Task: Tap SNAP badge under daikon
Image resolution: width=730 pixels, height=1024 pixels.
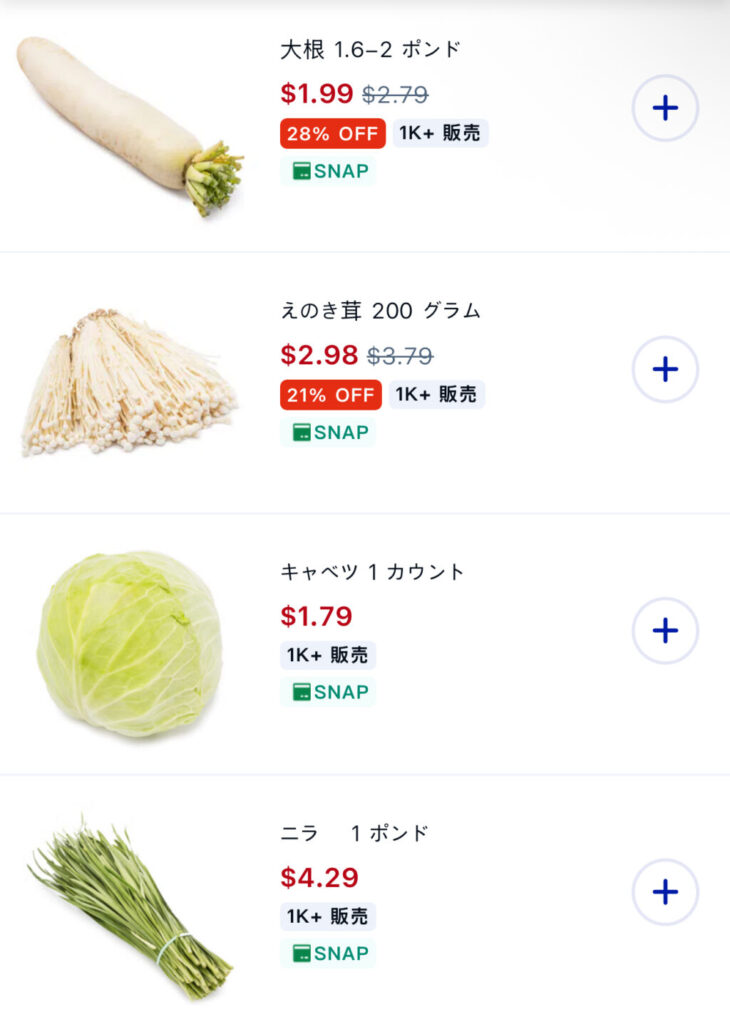Action: [x=328, y=171]
